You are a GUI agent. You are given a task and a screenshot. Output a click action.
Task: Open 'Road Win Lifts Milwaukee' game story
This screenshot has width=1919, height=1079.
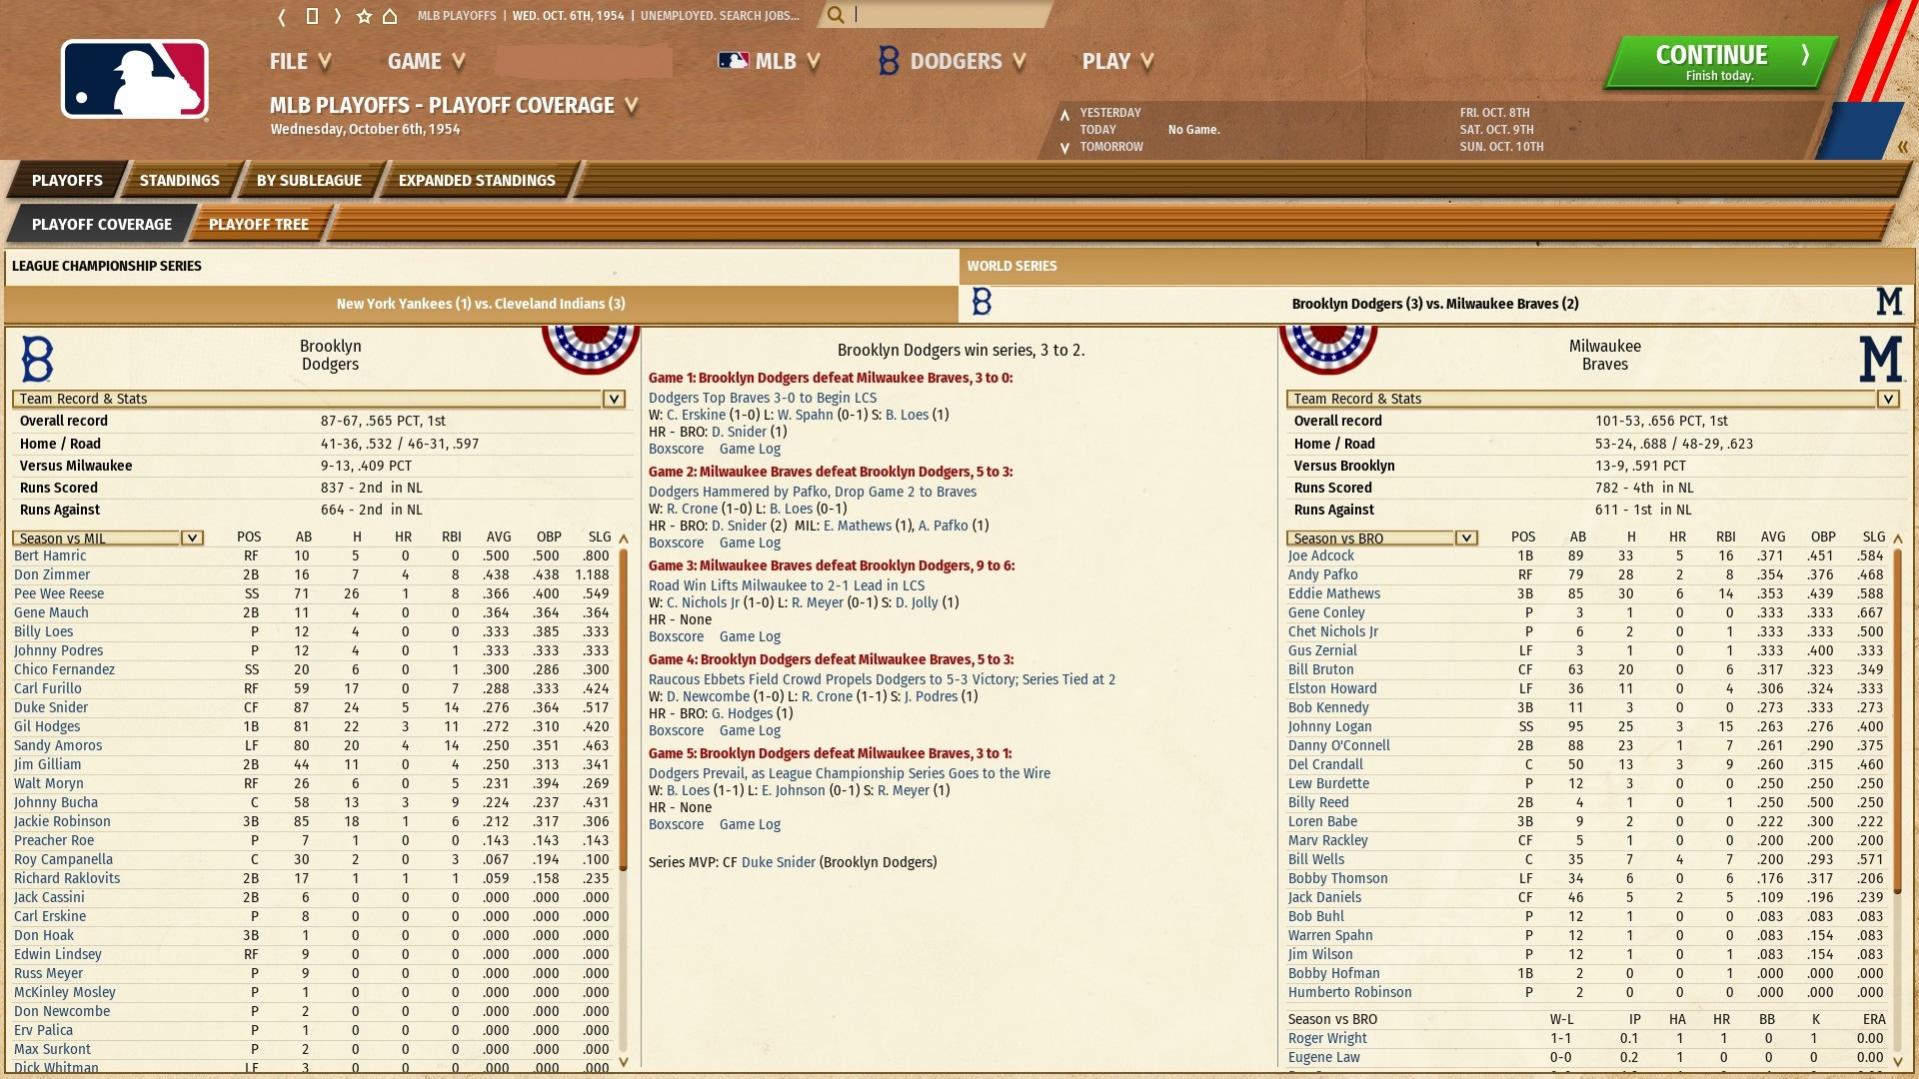tap(786, 586)
